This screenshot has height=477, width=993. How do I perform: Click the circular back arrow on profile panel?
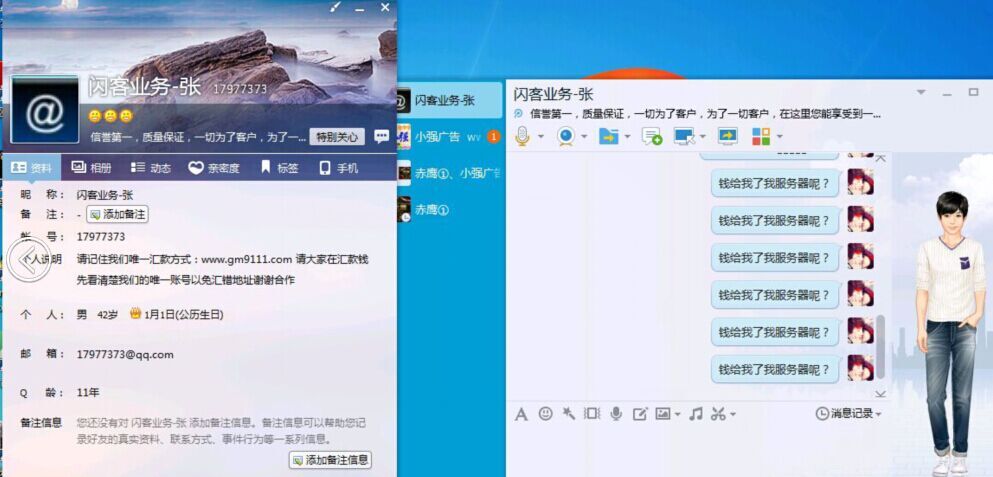pos(29,261)
